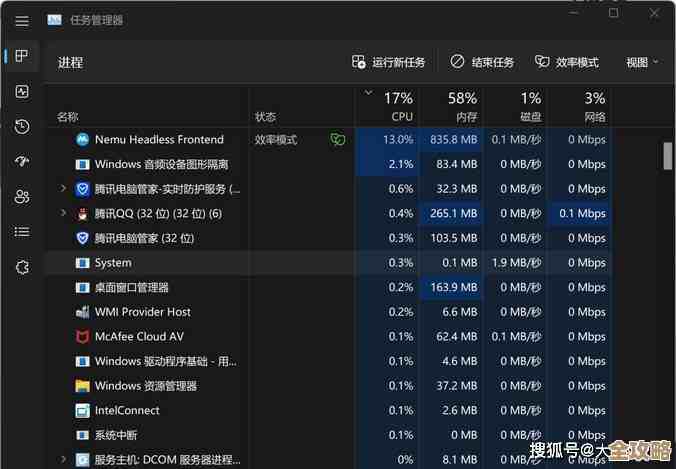Click the 进程 page heading
This screenshot has height=469, width=676.
coord(70,63)
